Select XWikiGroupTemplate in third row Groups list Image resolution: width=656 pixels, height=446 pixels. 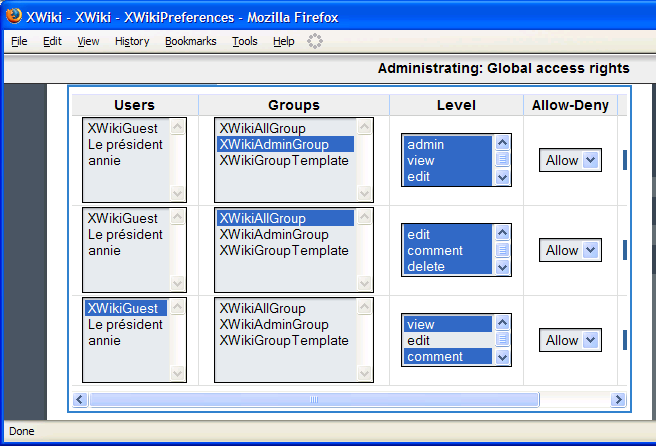pyautogui.click(x=285, y=340)
